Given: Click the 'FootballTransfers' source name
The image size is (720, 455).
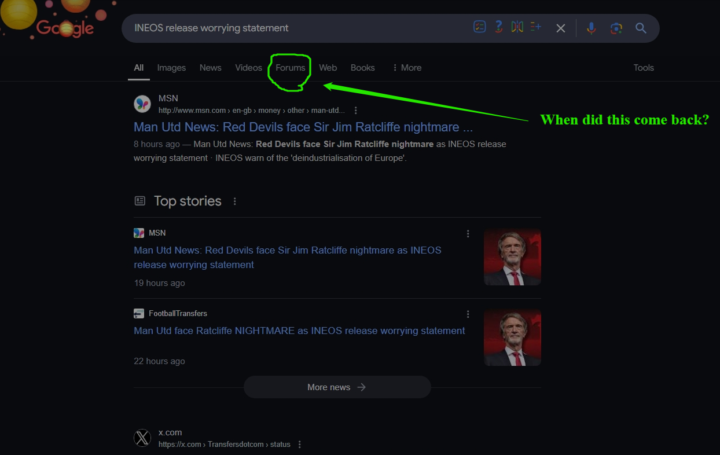Looking at the screenshot, I should click(x=178, y=313).
